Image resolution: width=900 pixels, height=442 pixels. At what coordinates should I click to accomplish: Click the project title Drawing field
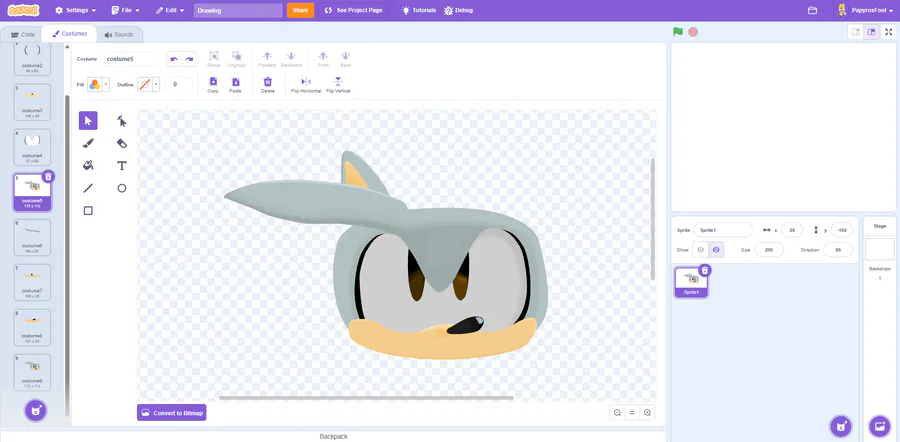(238, 10)
